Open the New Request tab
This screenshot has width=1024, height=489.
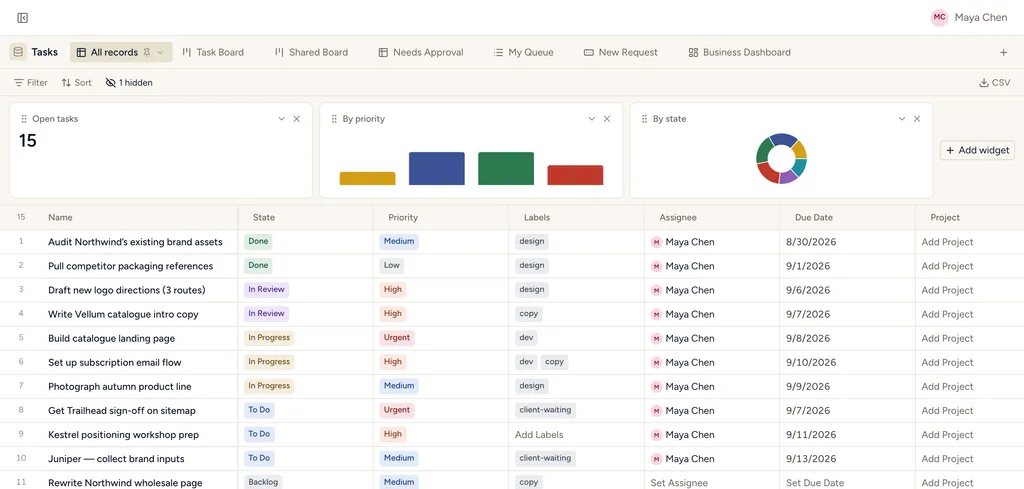(x=620, y=52)
